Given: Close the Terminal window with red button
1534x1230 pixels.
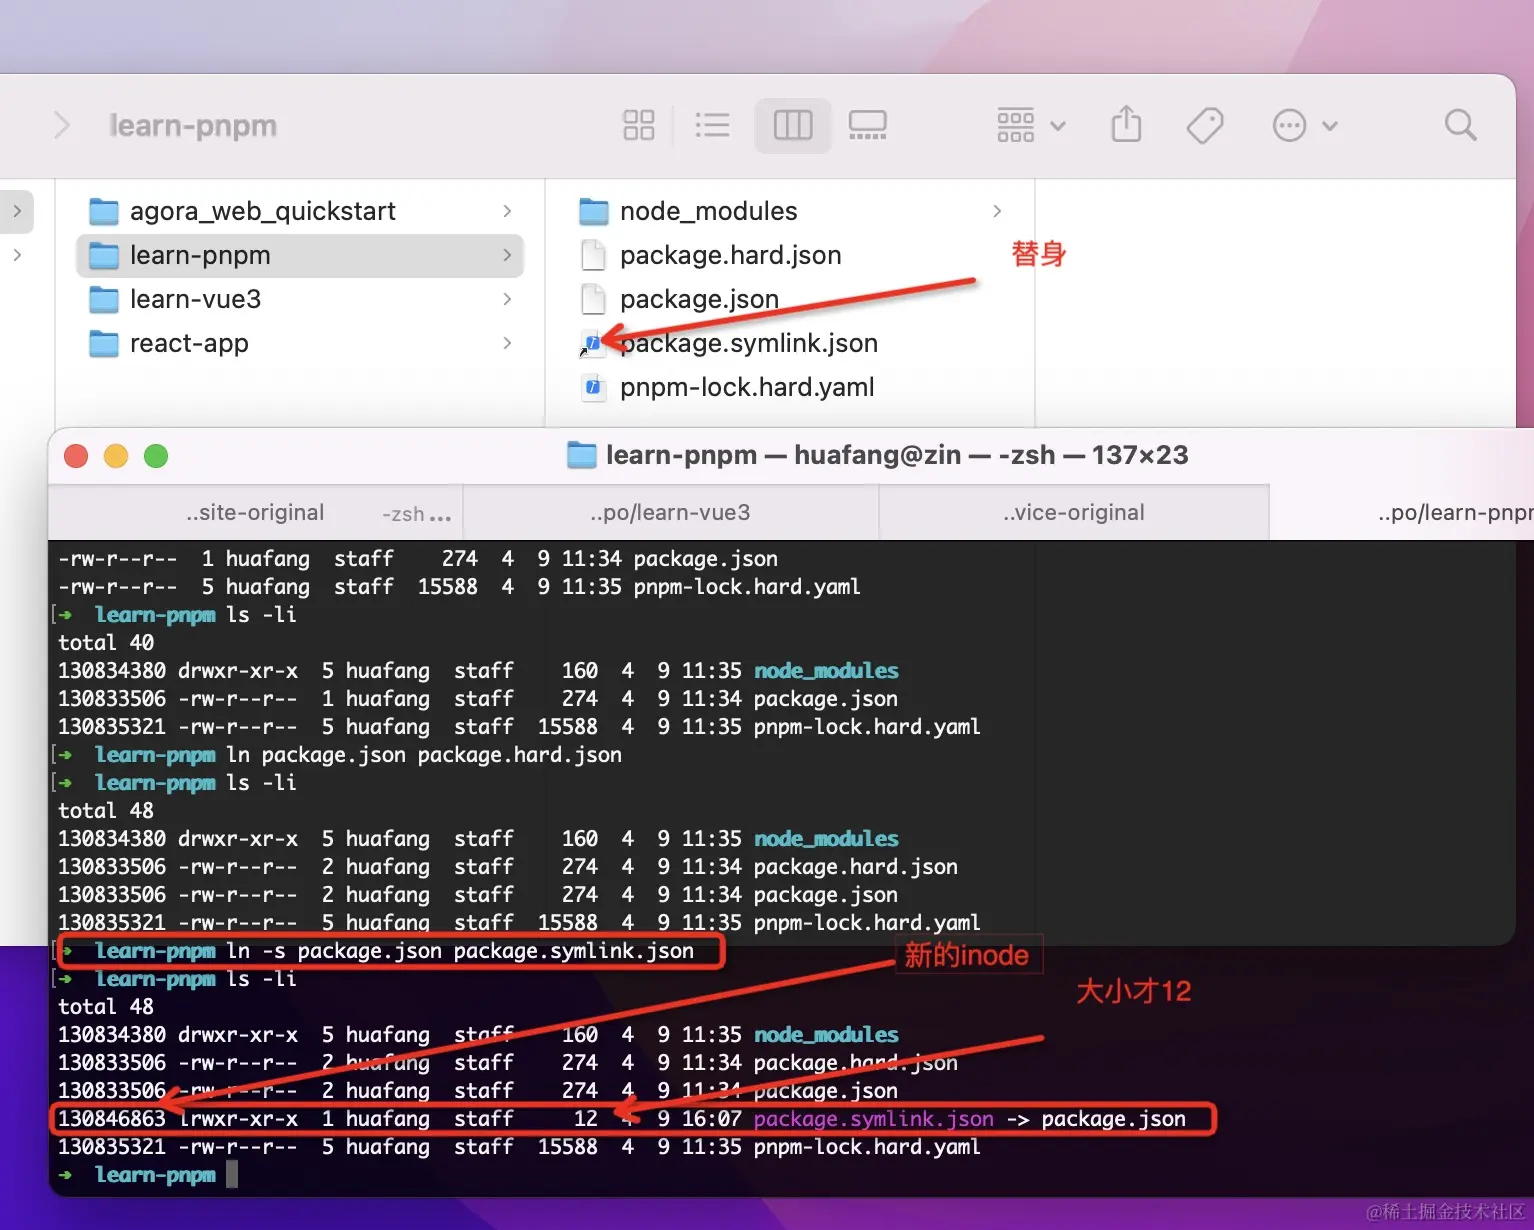Looking at the screenshot, I should 76,456.
